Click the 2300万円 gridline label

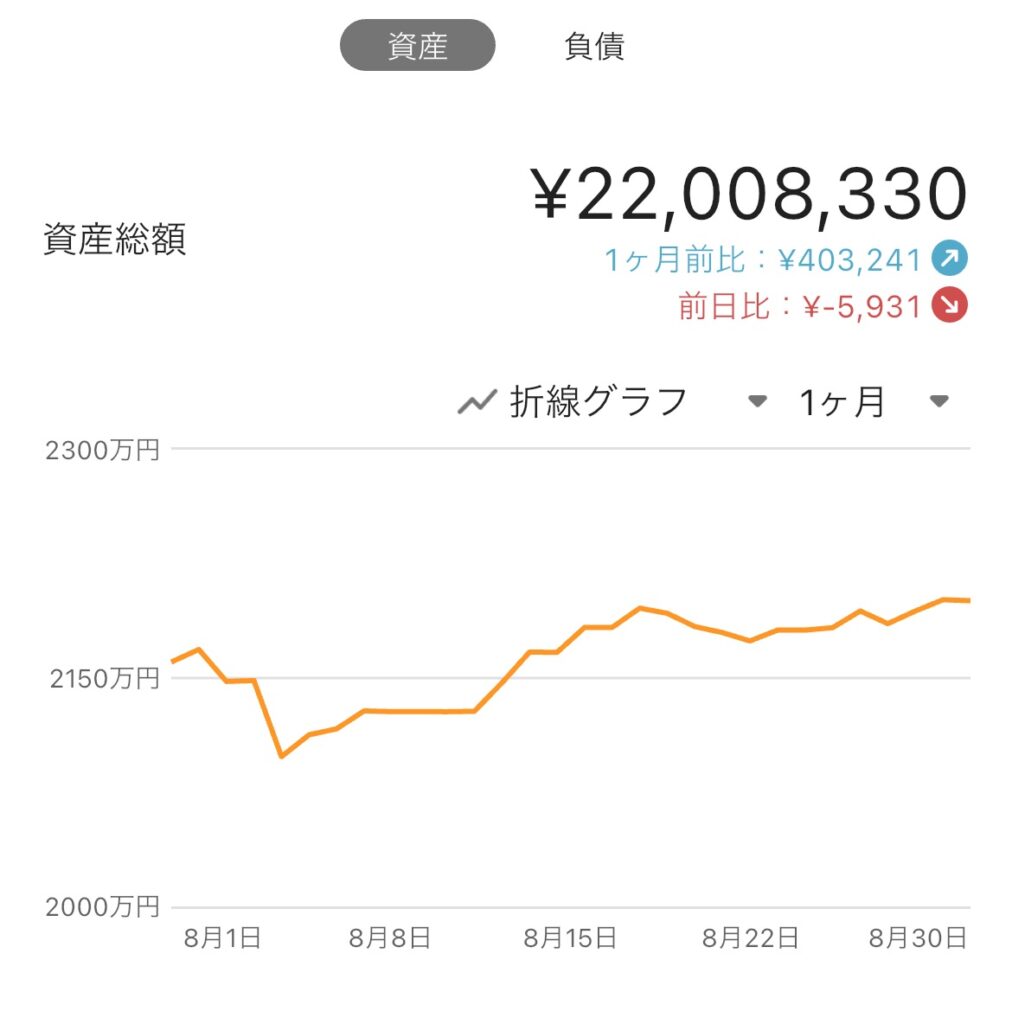tap(103, 450)
